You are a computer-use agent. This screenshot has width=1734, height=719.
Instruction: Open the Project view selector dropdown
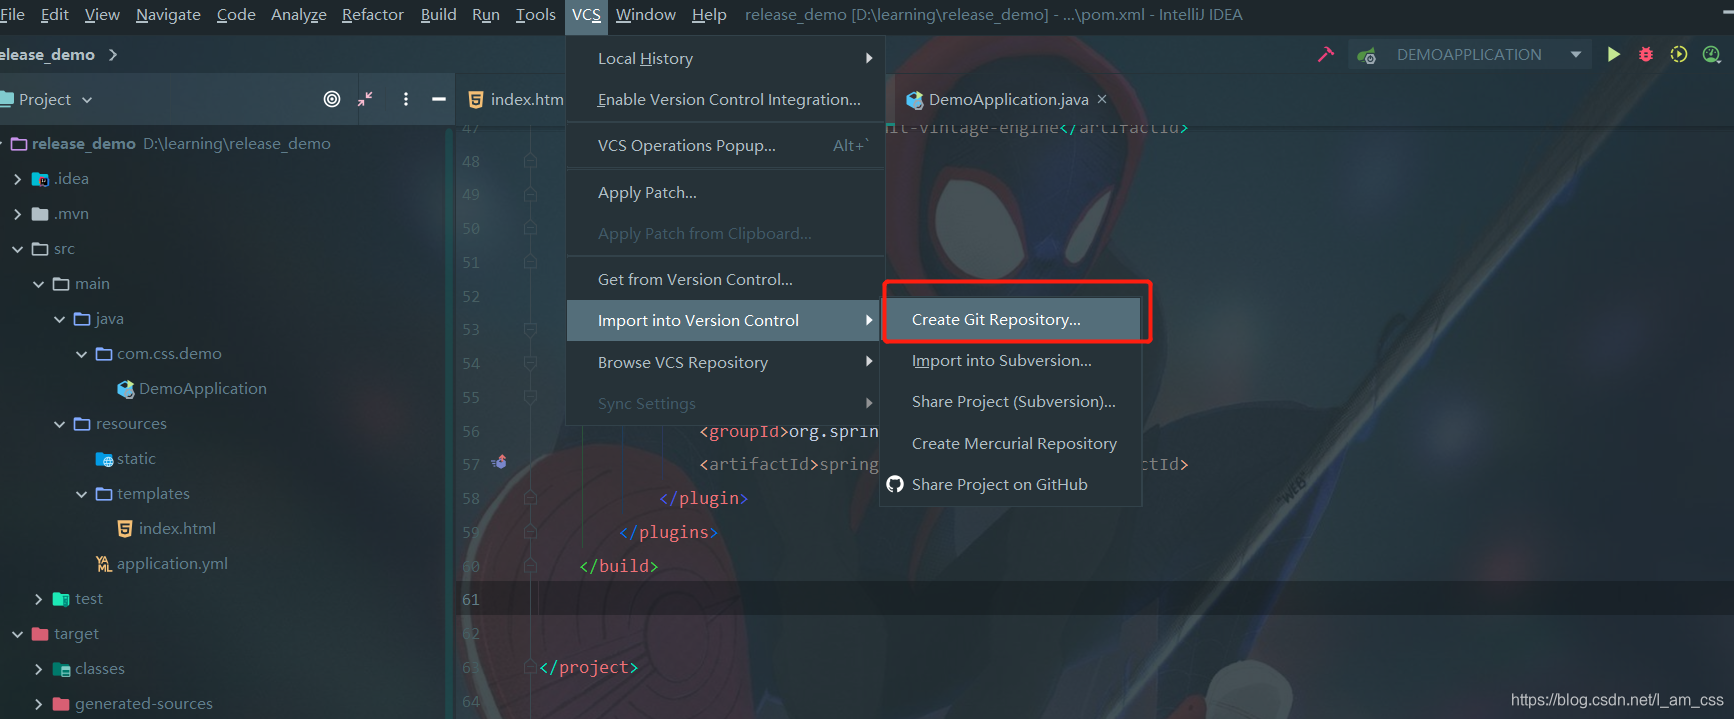[x=87, y=100]
